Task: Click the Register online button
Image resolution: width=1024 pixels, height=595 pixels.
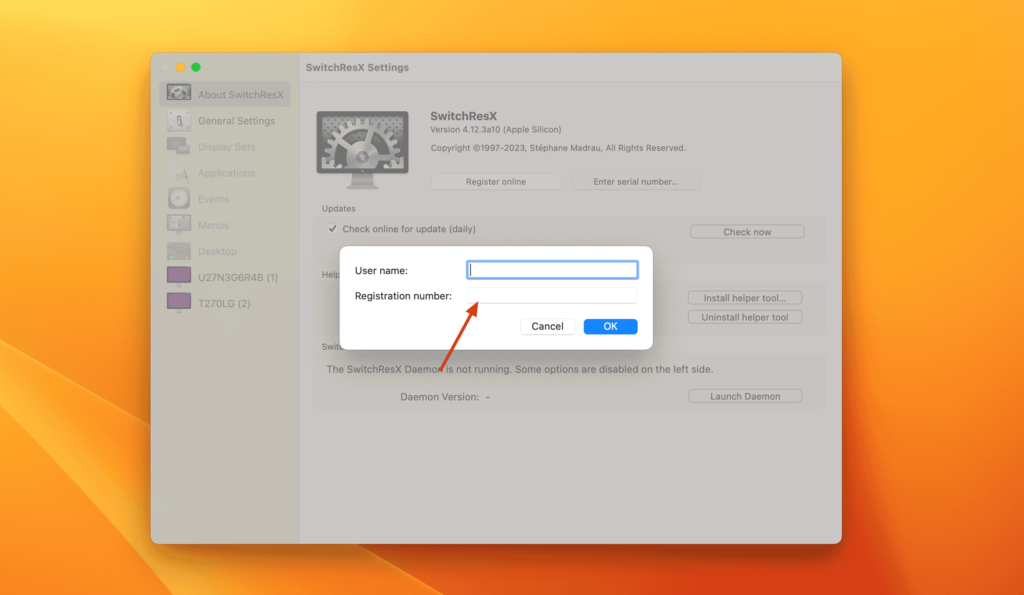Action: pyautogui.click(x=495, y=181)
